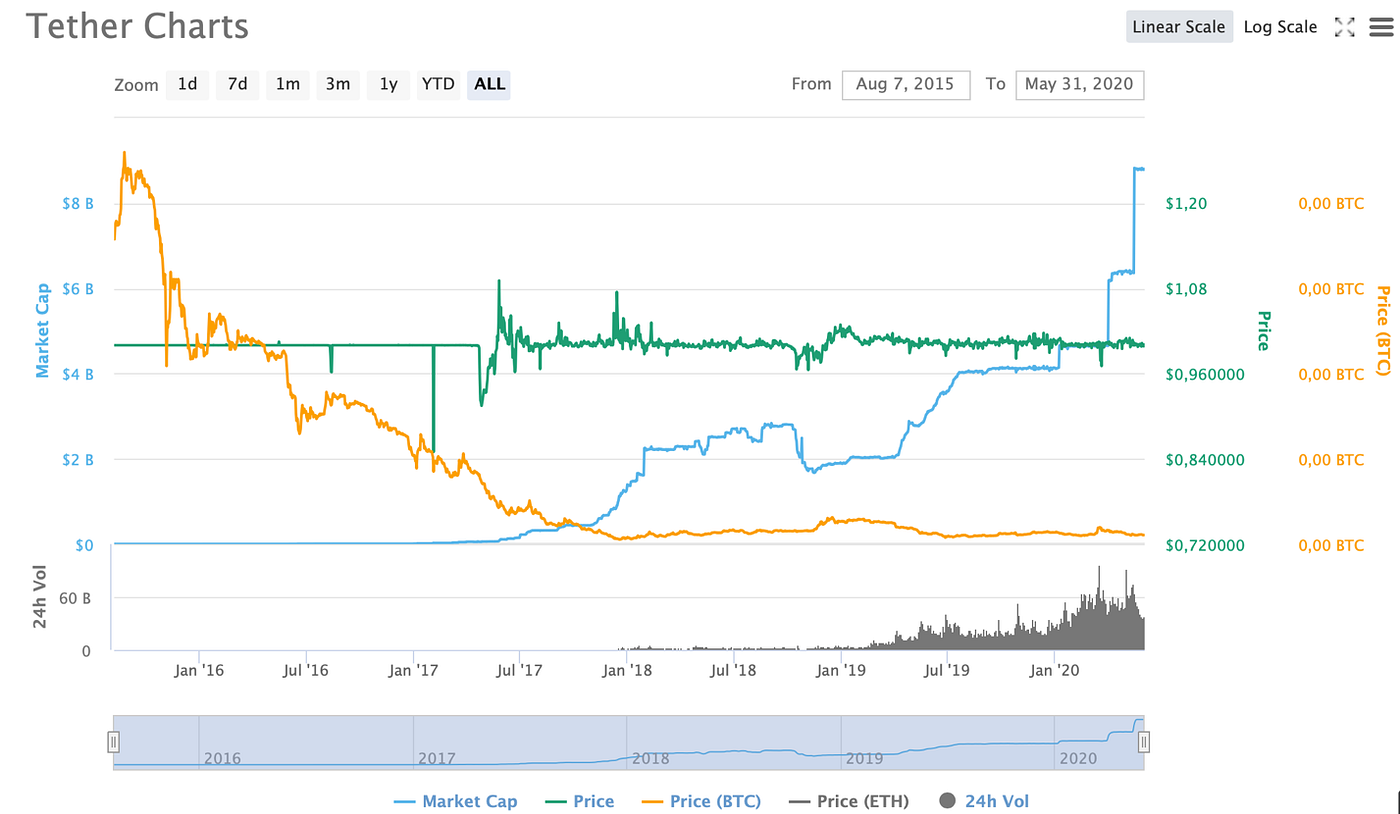Viewport: 1400px width, 814px height.
Task: Click the 2020 label in navigator
Action: pos(1078,758)
